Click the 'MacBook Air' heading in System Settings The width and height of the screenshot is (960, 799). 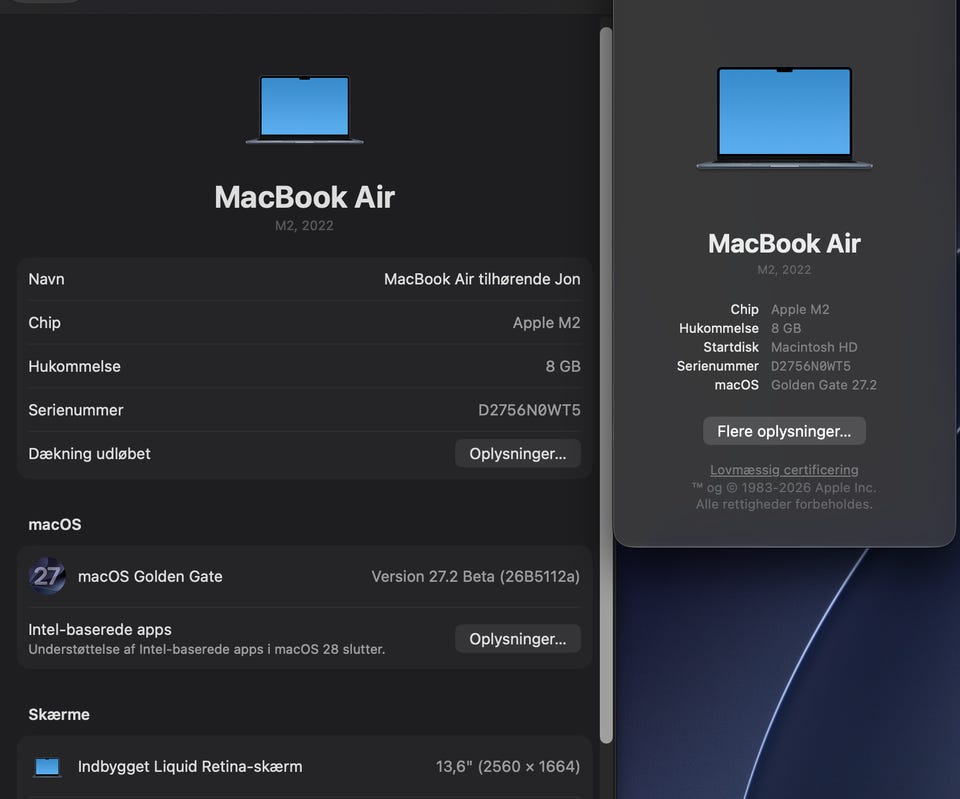click(x=304, y=197)
